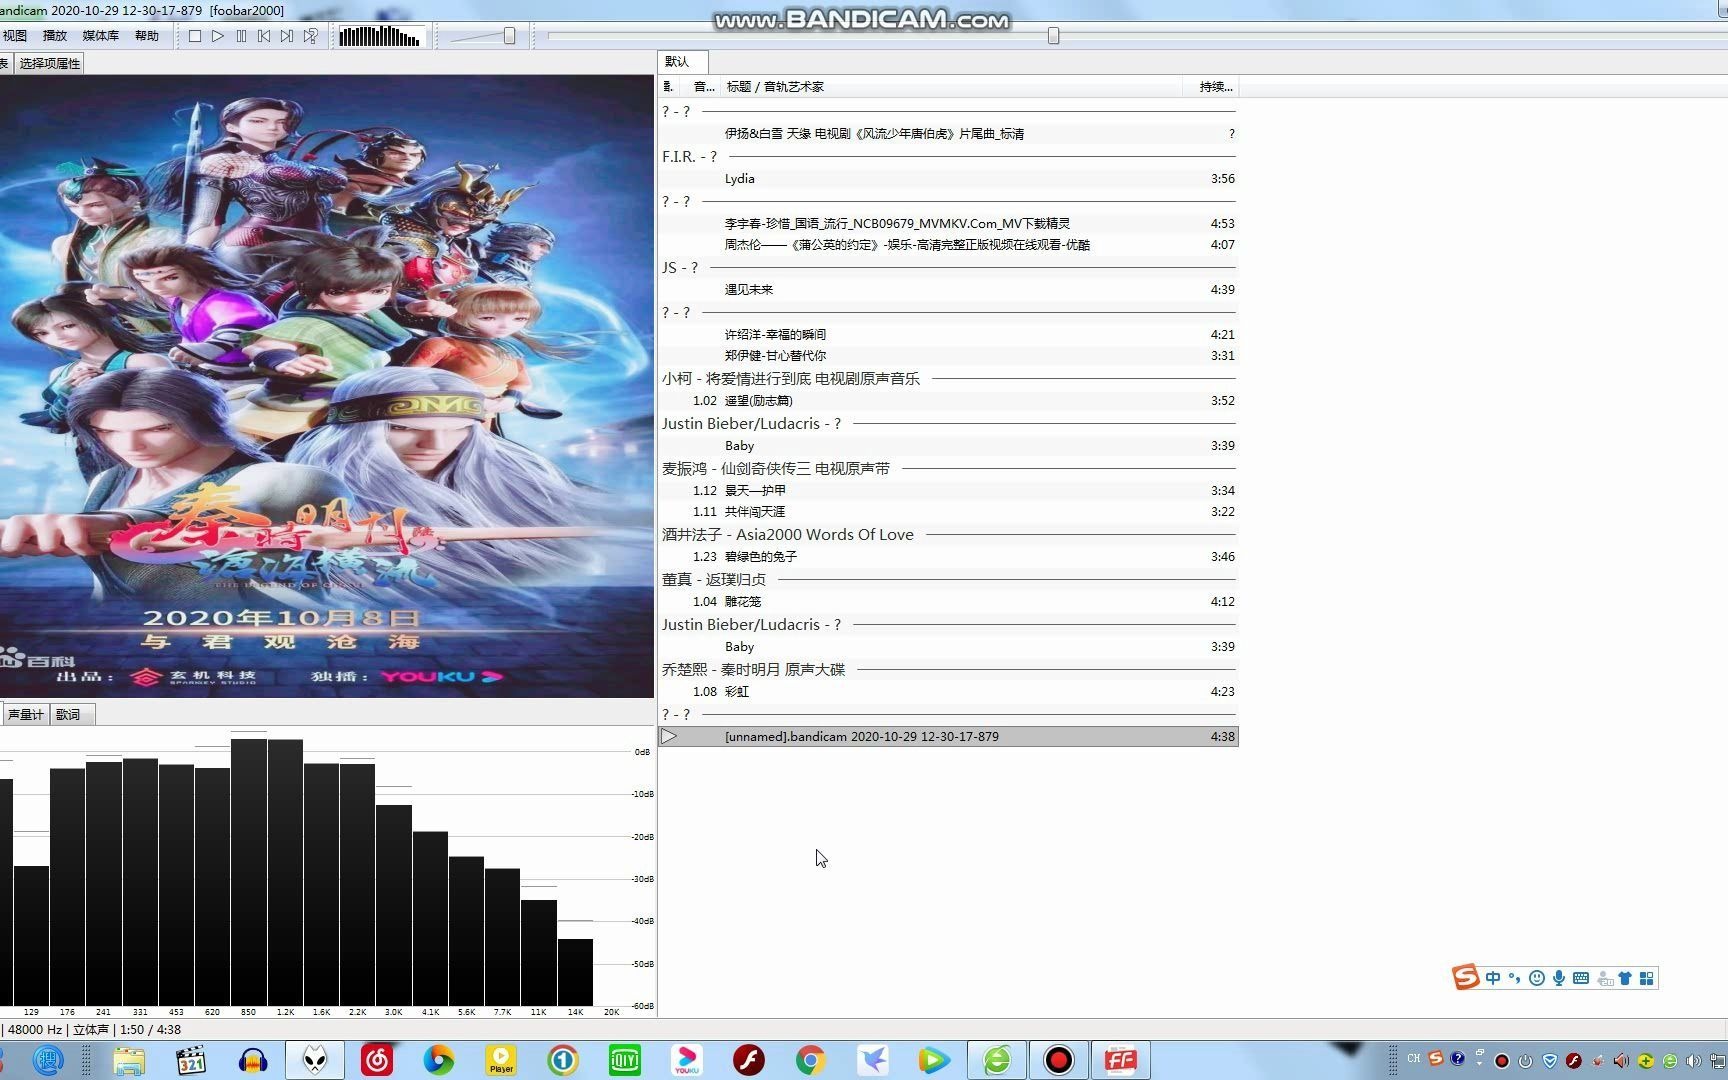
Task: Select track 李宇春-珍惜
Action: (947, 224)
